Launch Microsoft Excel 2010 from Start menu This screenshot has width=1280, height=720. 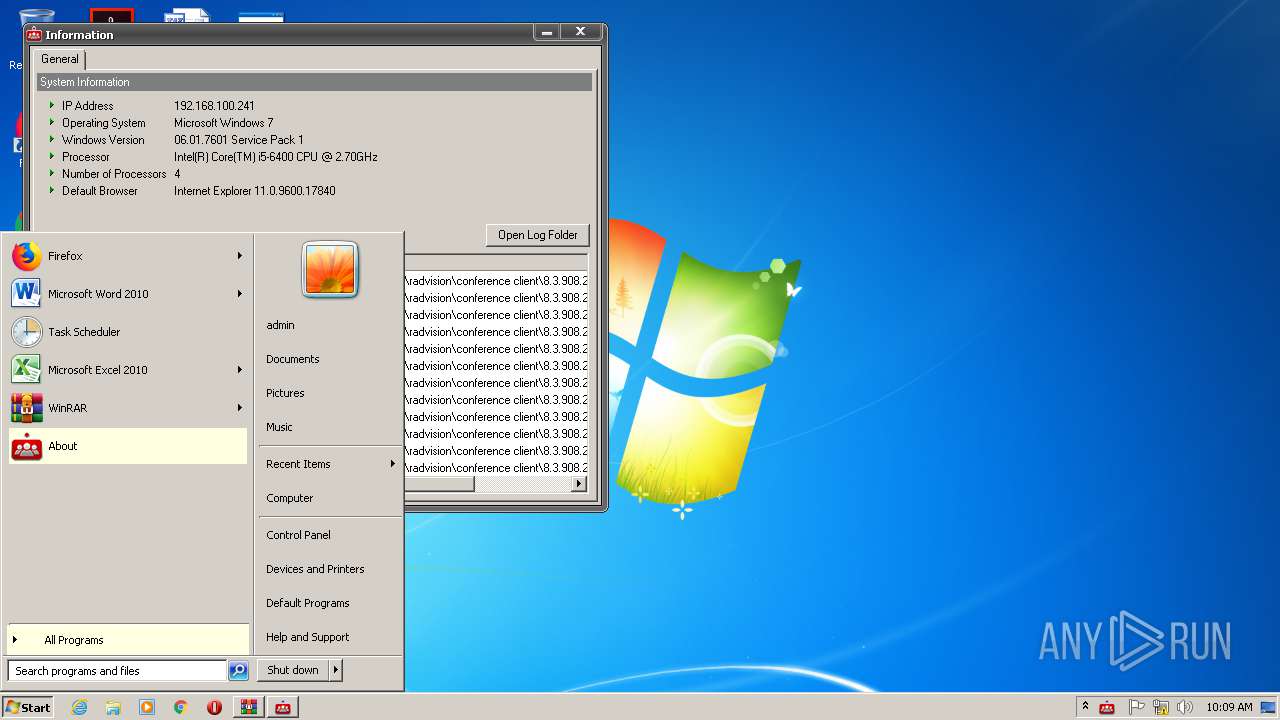(128, 370)
